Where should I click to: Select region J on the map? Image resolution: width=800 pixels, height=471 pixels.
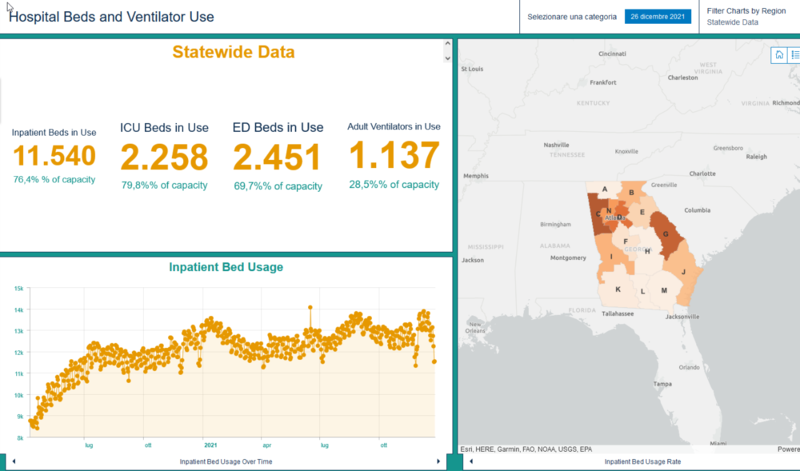(x=683, y=271)
